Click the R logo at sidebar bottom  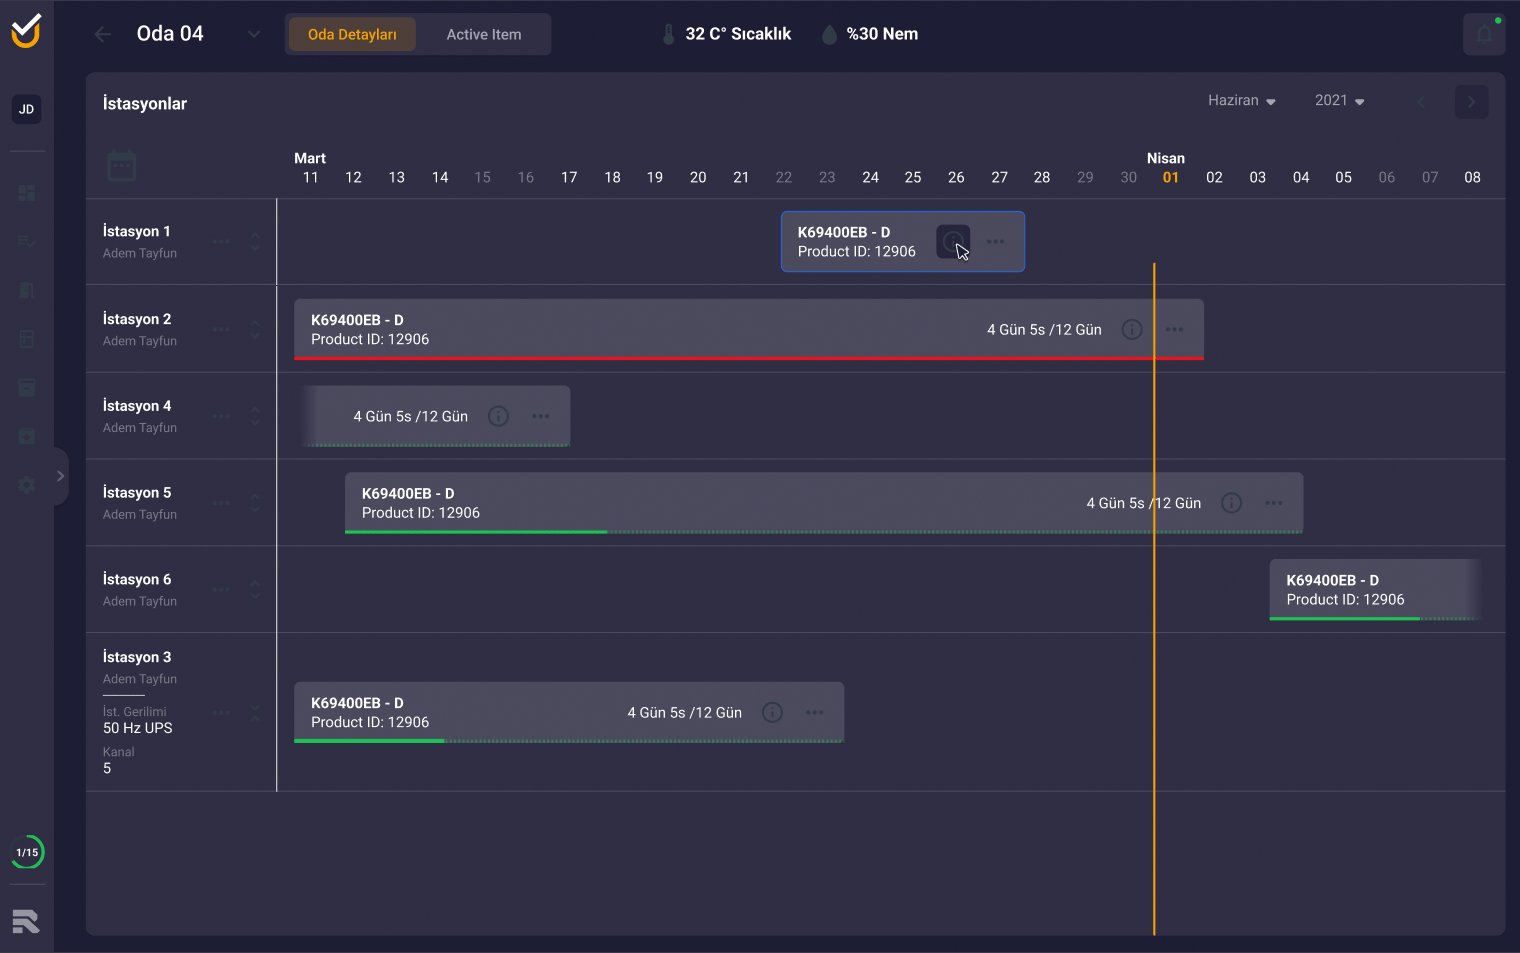tap(26, 921)
